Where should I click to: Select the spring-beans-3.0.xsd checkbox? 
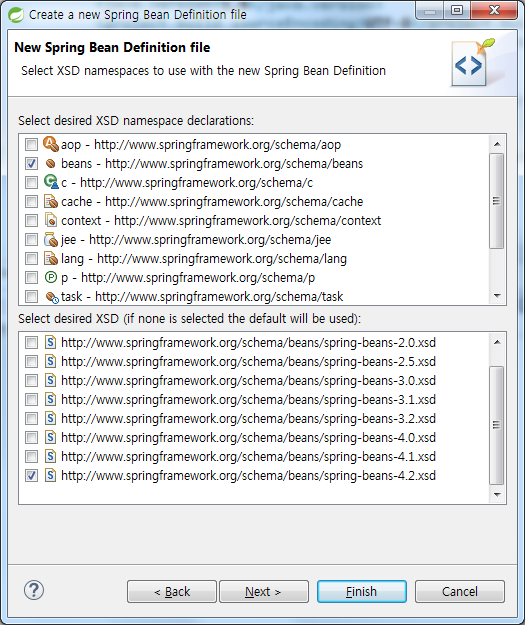click(x=31, y=381)
